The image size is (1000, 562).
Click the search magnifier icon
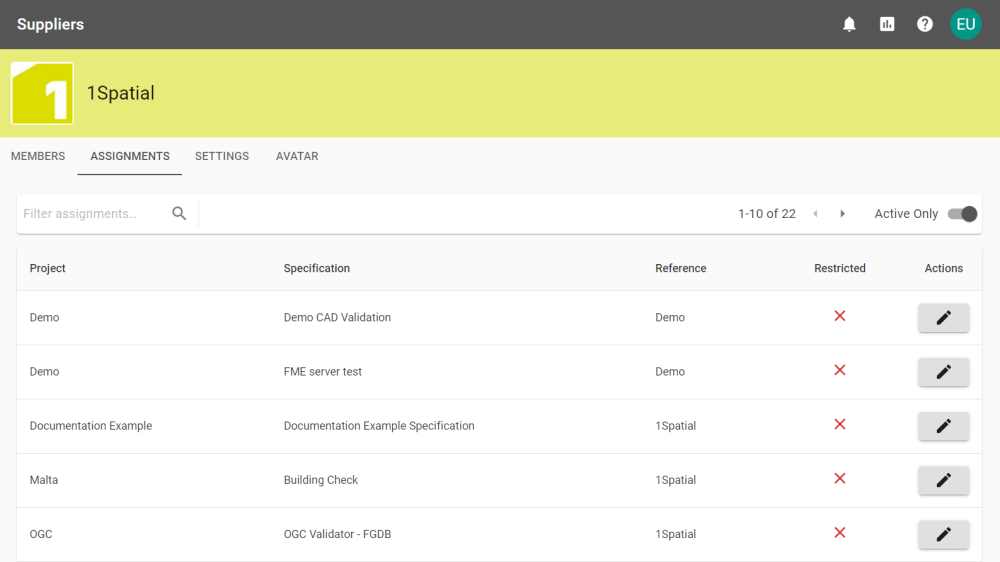(179, 214)
